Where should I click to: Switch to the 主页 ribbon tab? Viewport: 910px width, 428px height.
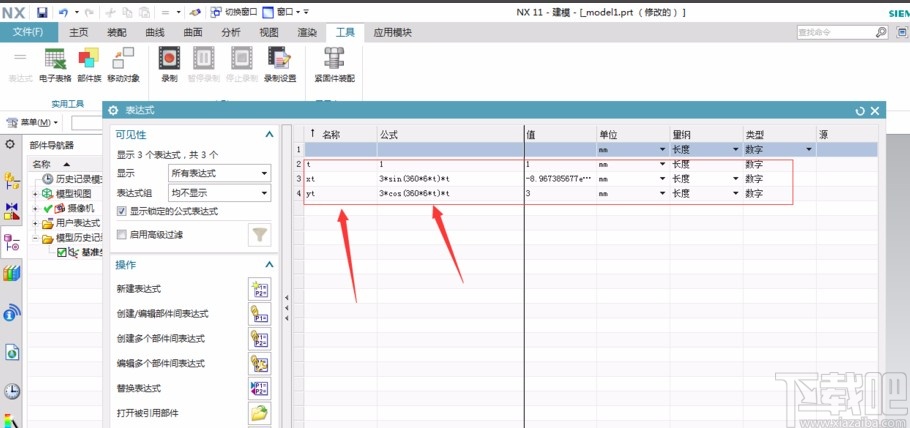click(78, 33)
